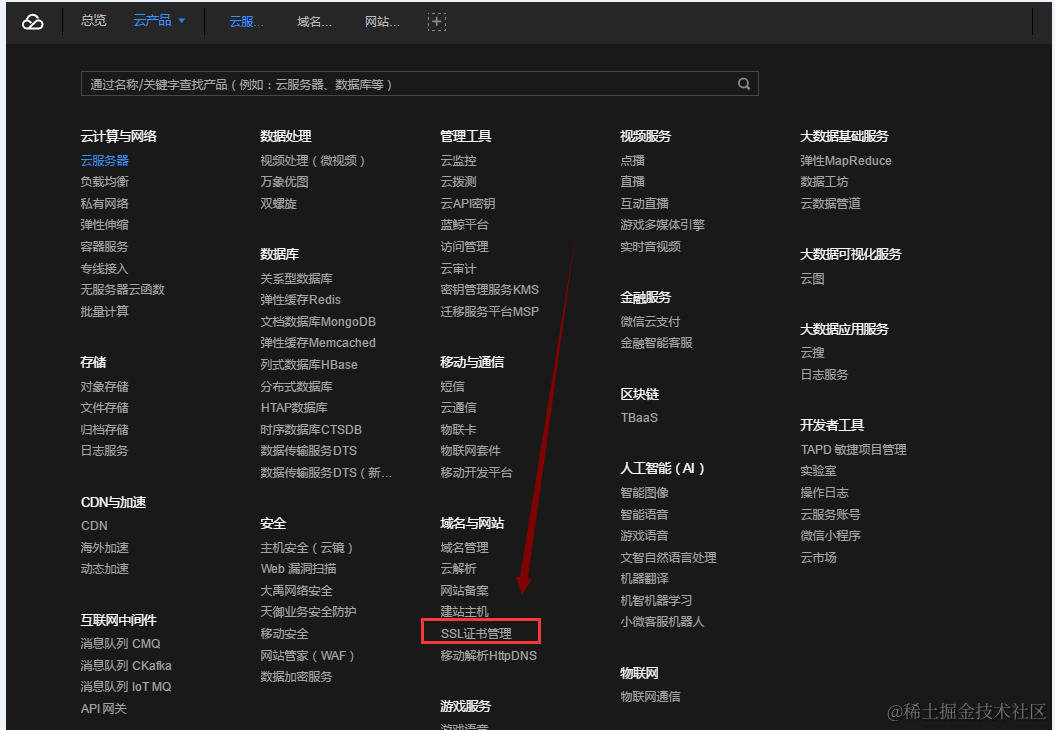Open 弹性缓存Redis link
Viewport: 1055px width, 730px height.
(x=301, y=299)
